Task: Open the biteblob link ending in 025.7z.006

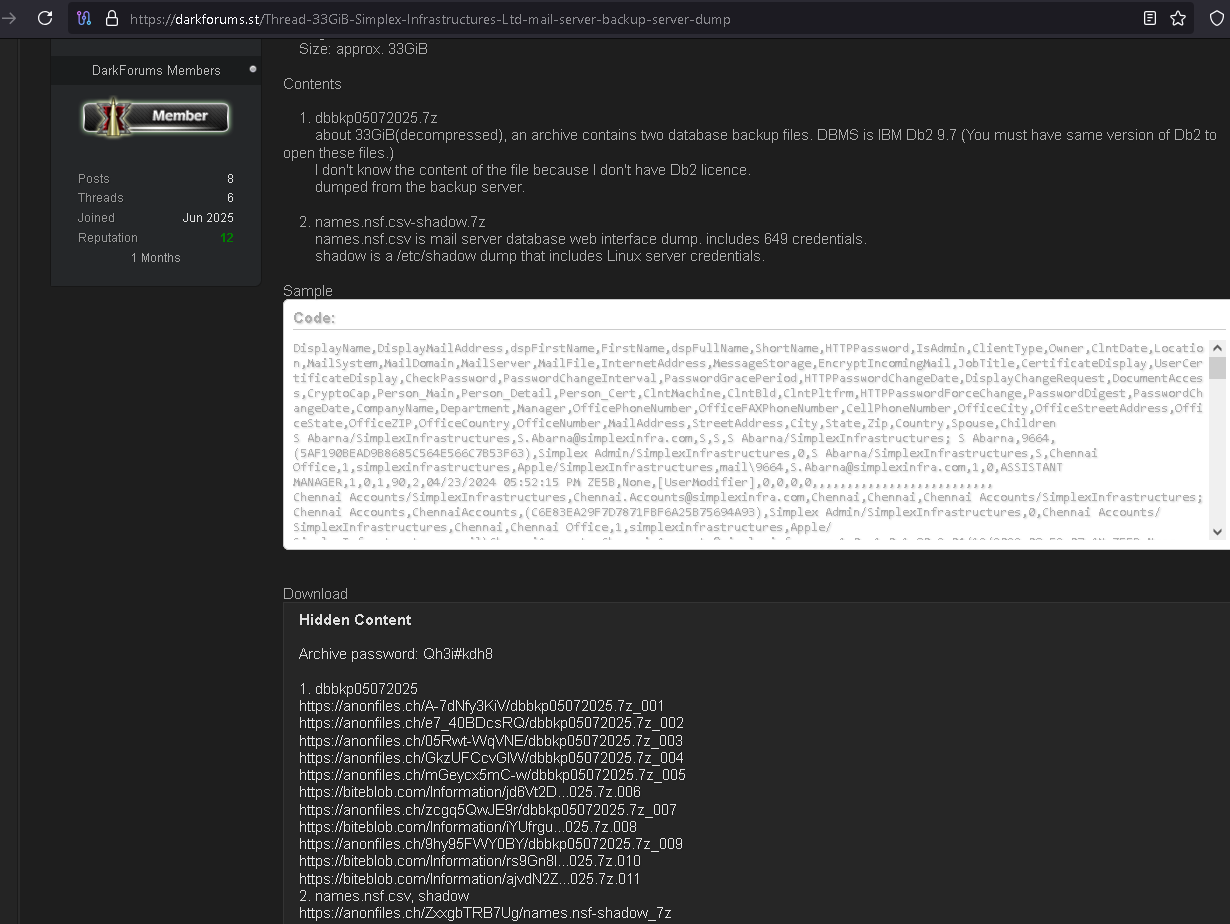Action: pos(469,791)
